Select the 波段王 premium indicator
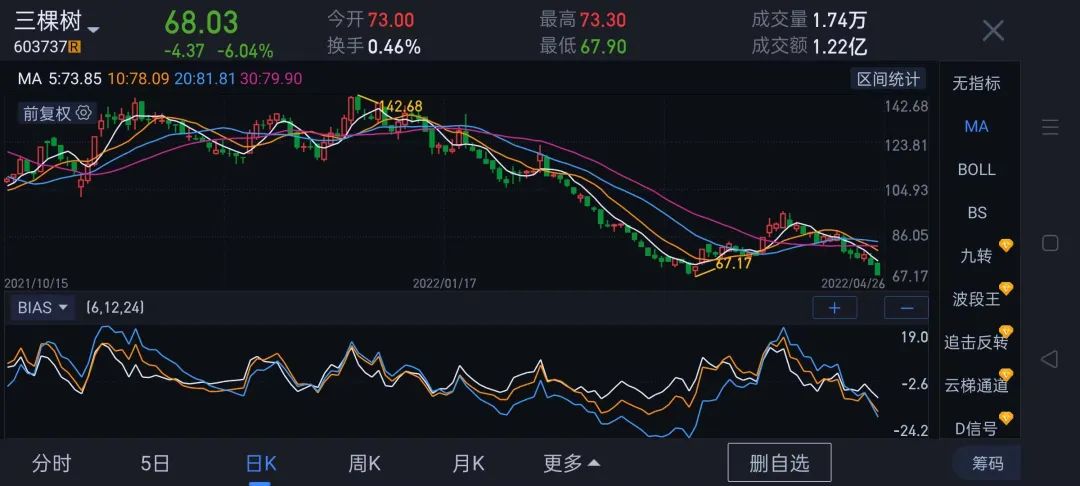The image size is (1080, 486). (x=976, y=299)
